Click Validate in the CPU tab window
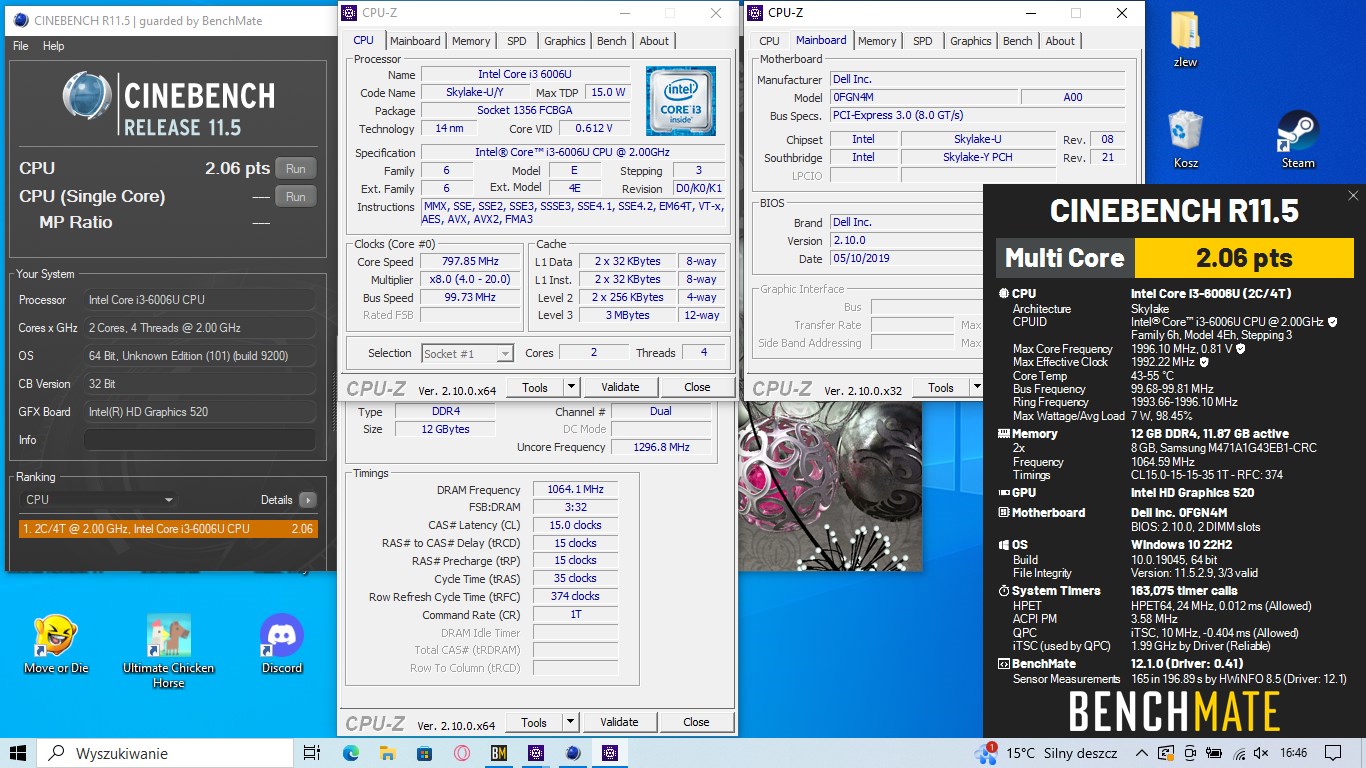The height and width of the screenshot is (768, 1366). 620,387
